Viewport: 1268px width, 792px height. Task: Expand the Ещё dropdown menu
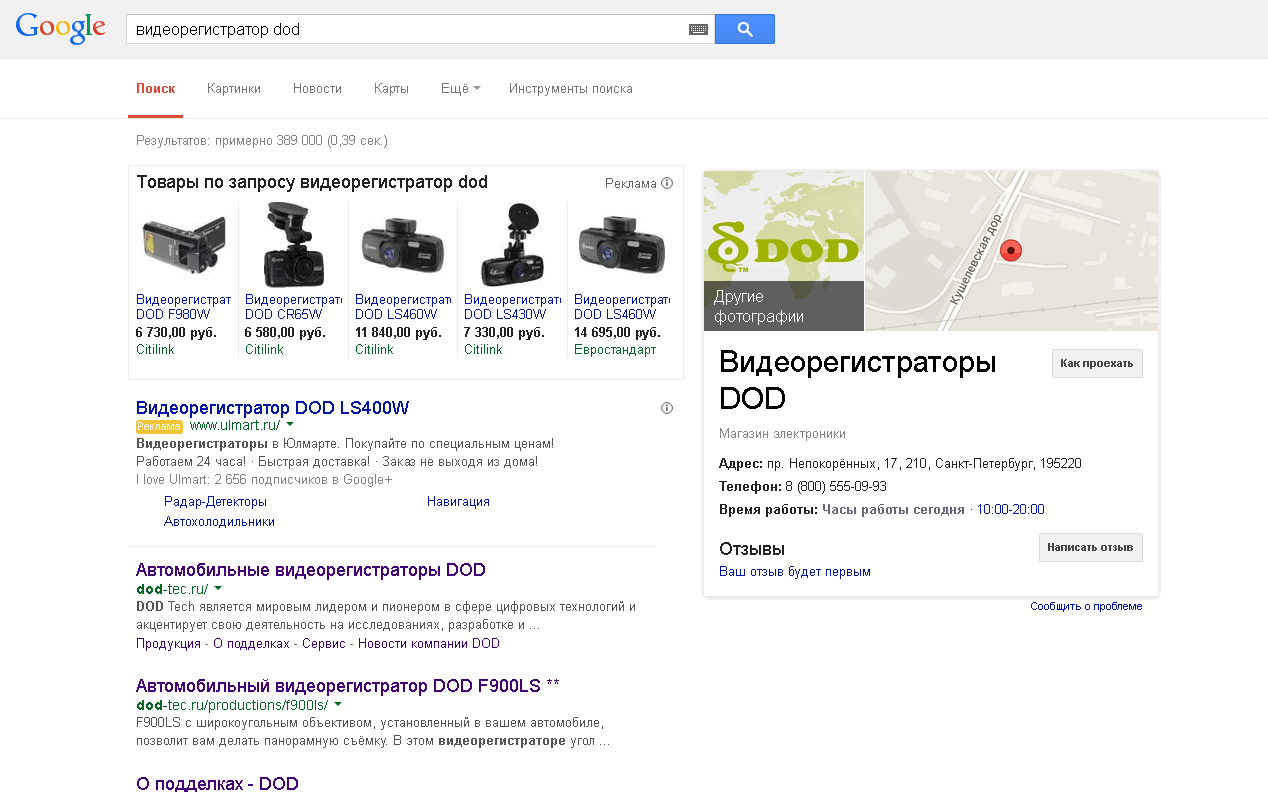[460, 88]
